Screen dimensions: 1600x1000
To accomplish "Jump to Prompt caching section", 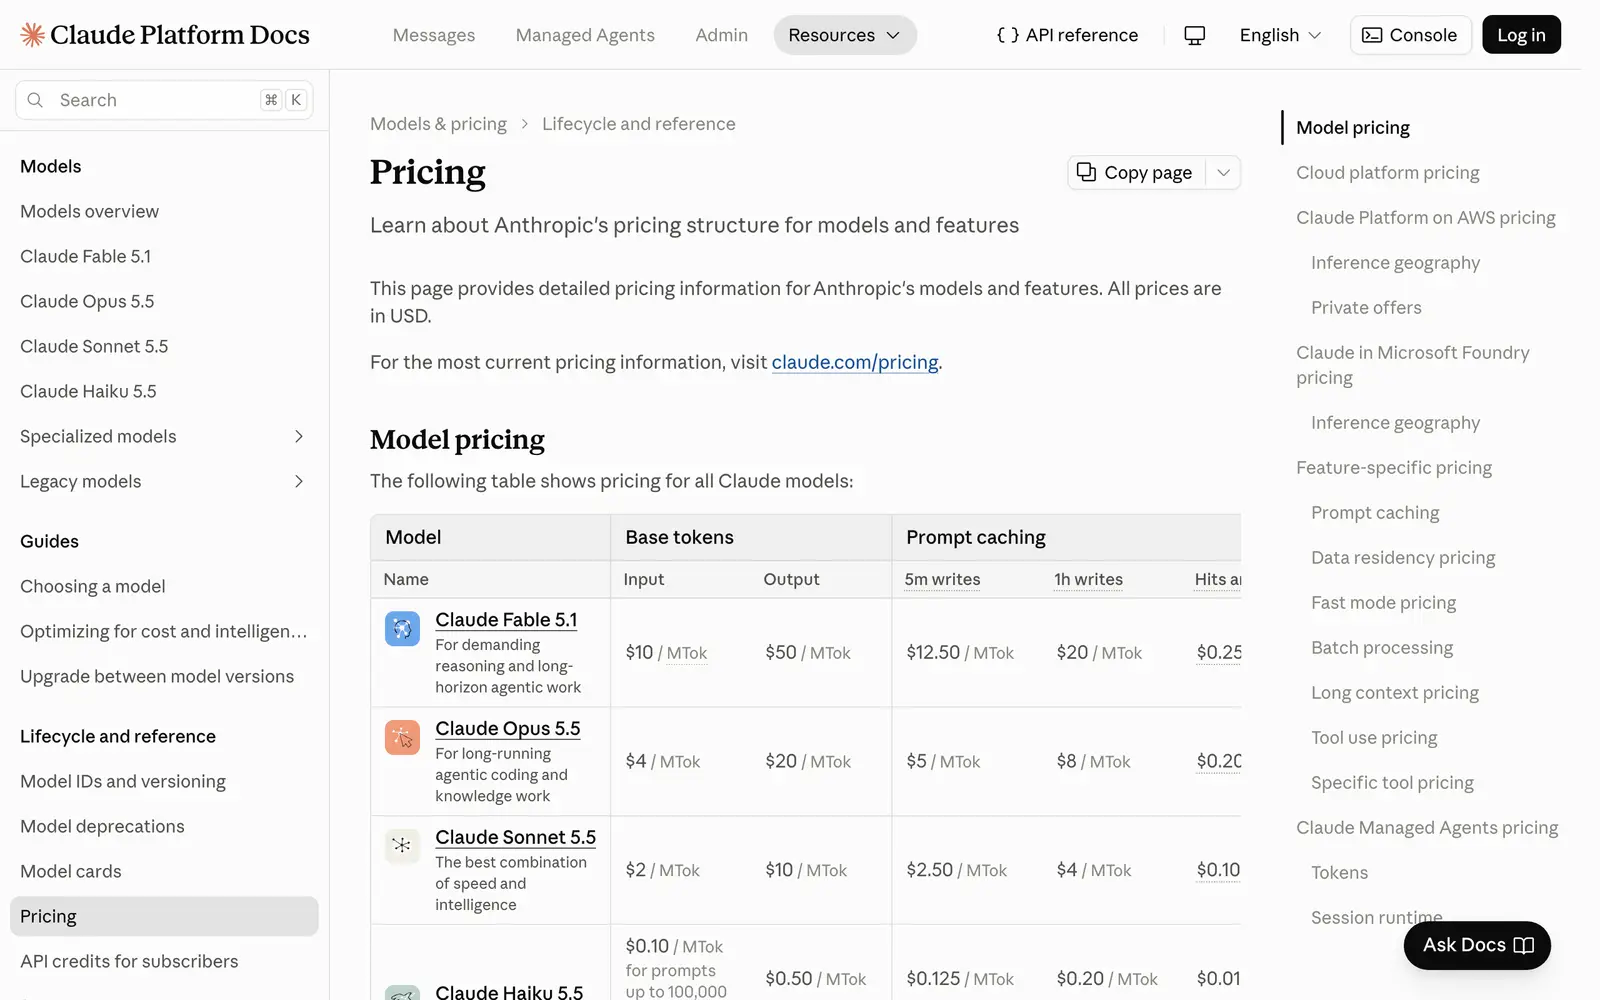I will tap(1375, 512).
